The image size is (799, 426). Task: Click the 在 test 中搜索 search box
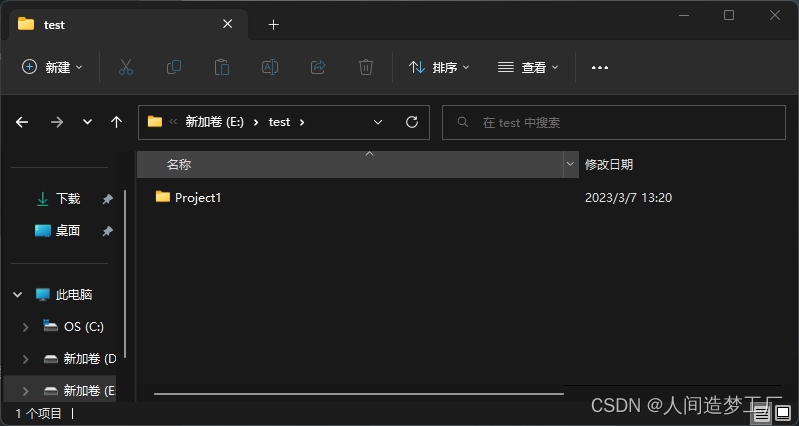click(x=614, y=122)
